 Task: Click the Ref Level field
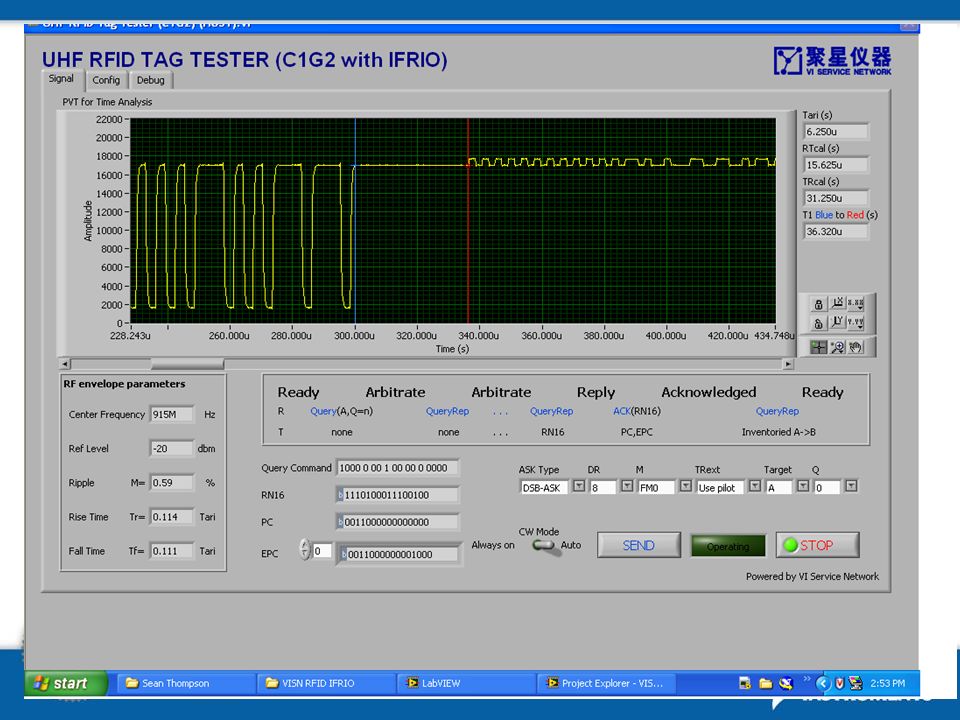point(172,449)
